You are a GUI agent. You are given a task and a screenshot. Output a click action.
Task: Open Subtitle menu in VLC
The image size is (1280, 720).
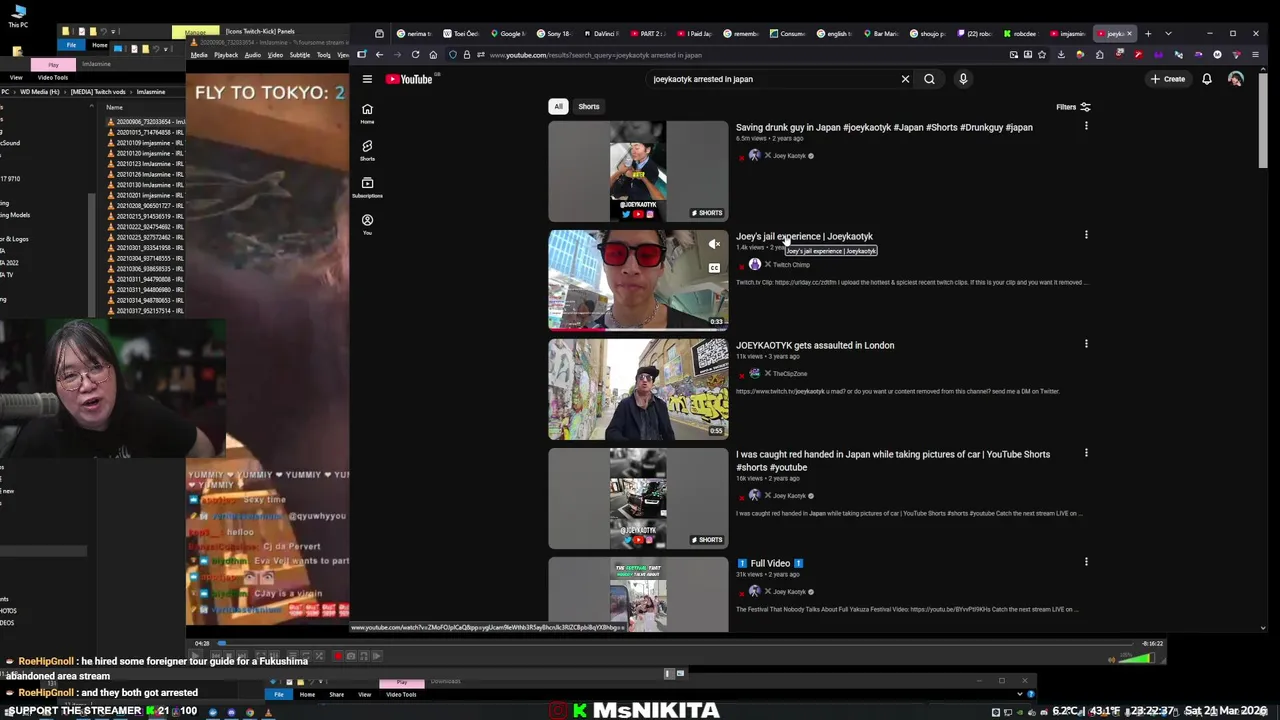point(299,55)
